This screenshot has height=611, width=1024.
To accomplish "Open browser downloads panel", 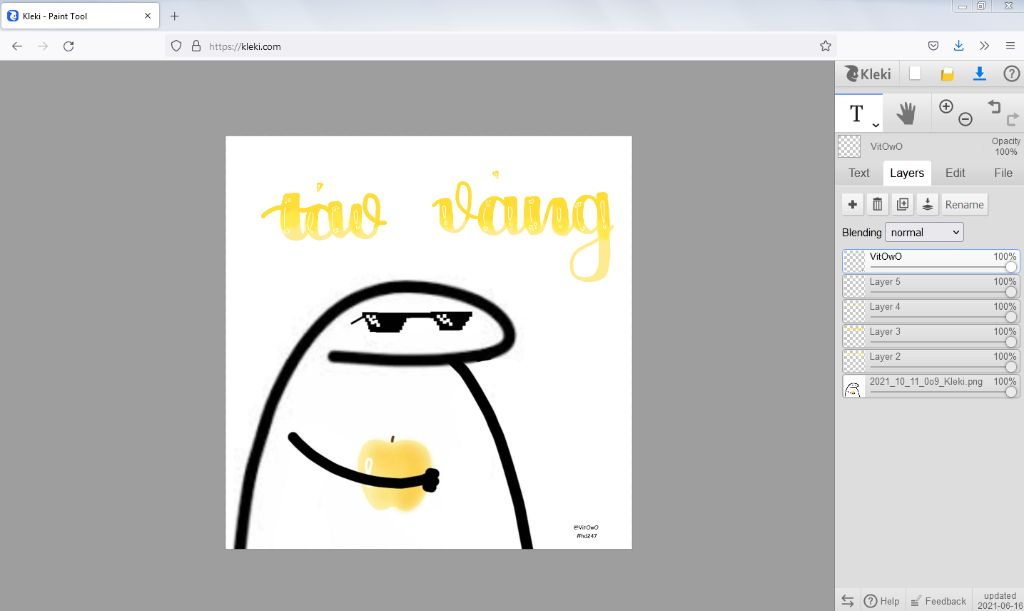I will coord(958,46).
